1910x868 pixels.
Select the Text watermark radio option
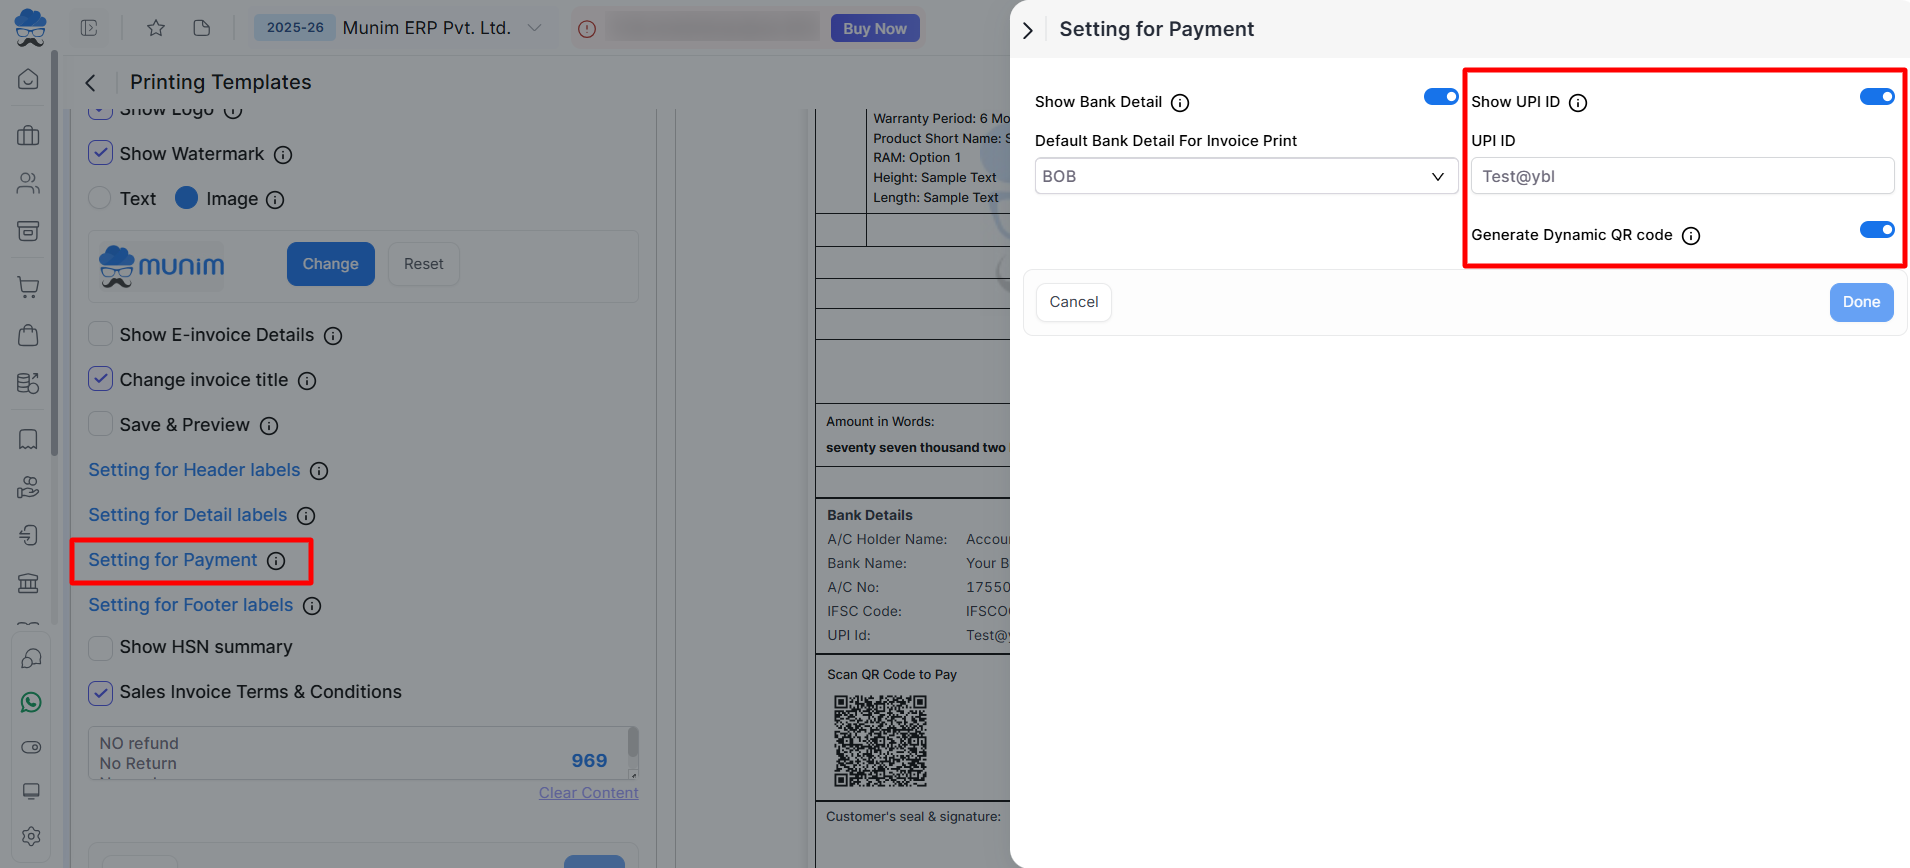[x=100, y=198]
